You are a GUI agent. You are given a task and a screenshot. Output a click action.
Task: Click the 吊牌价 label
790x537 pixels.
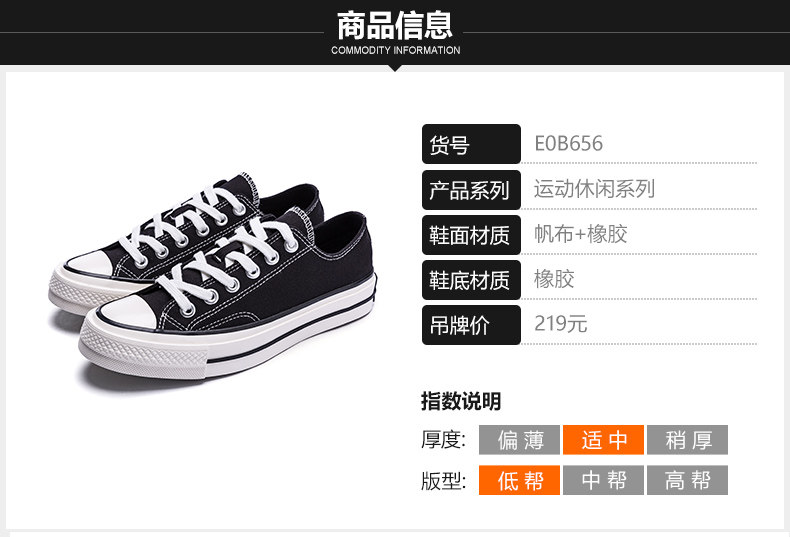point(471,325)
